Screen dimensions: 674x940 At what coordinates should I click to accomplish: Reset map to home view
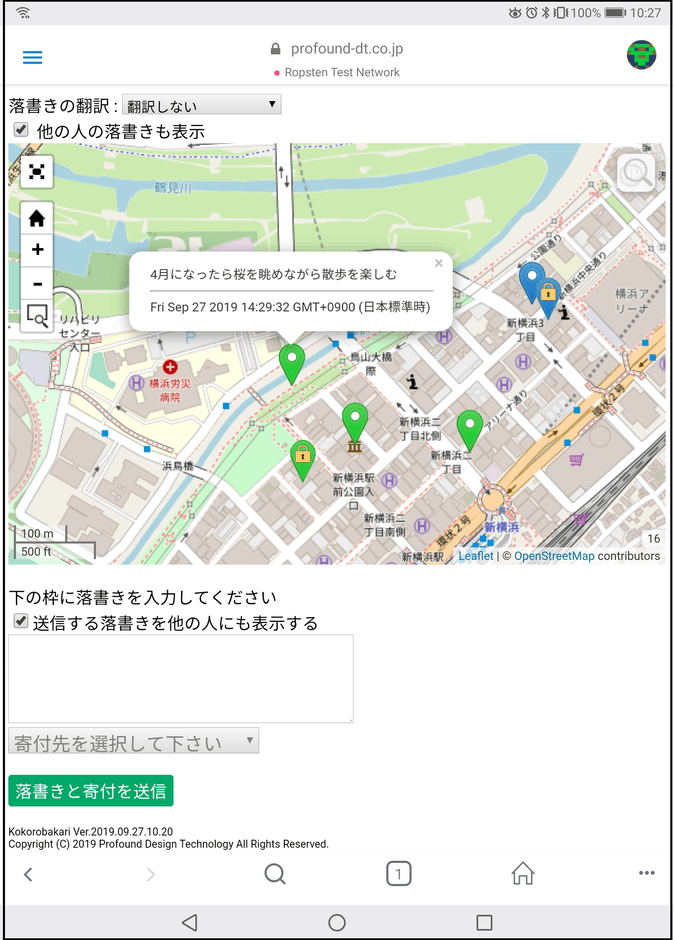point(37,218)
